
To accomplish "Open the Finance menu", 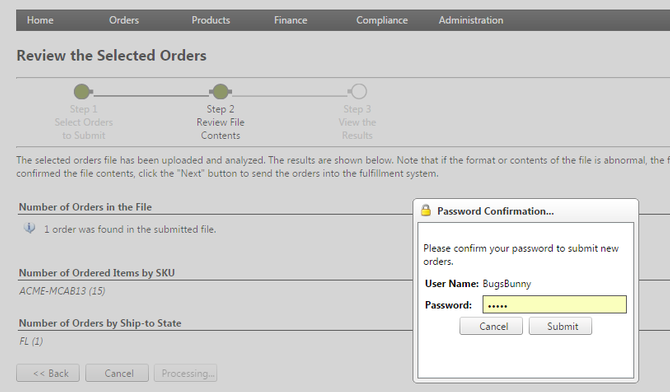I will [291, 20].
